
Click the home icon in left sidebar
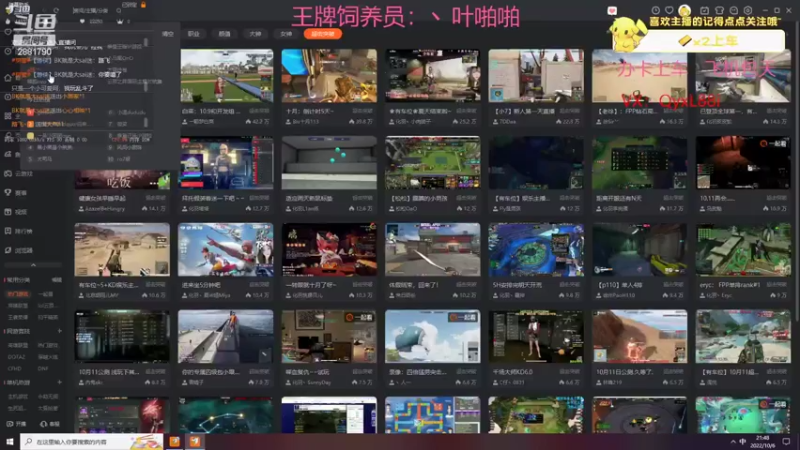[x=8, y=78]
